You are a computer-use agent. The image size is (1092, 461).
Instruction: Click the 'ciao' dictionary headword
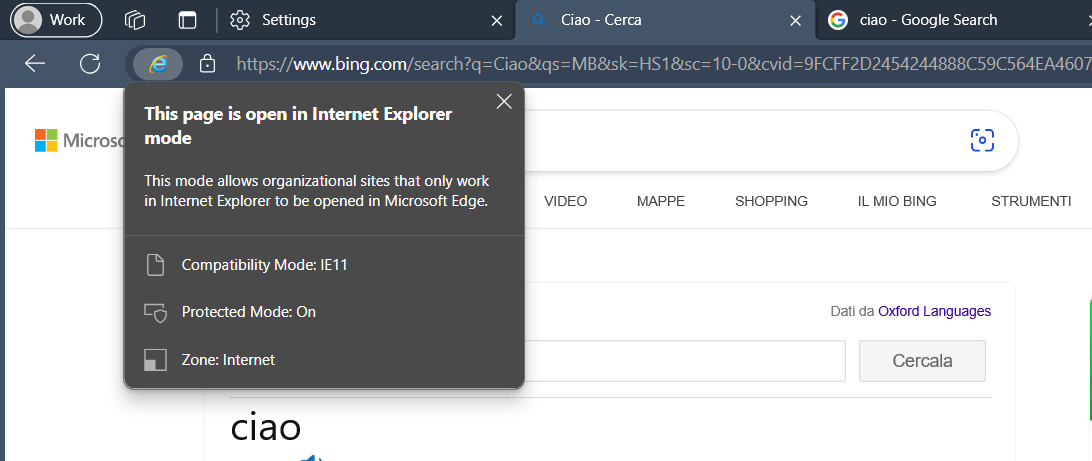[265, 428]
